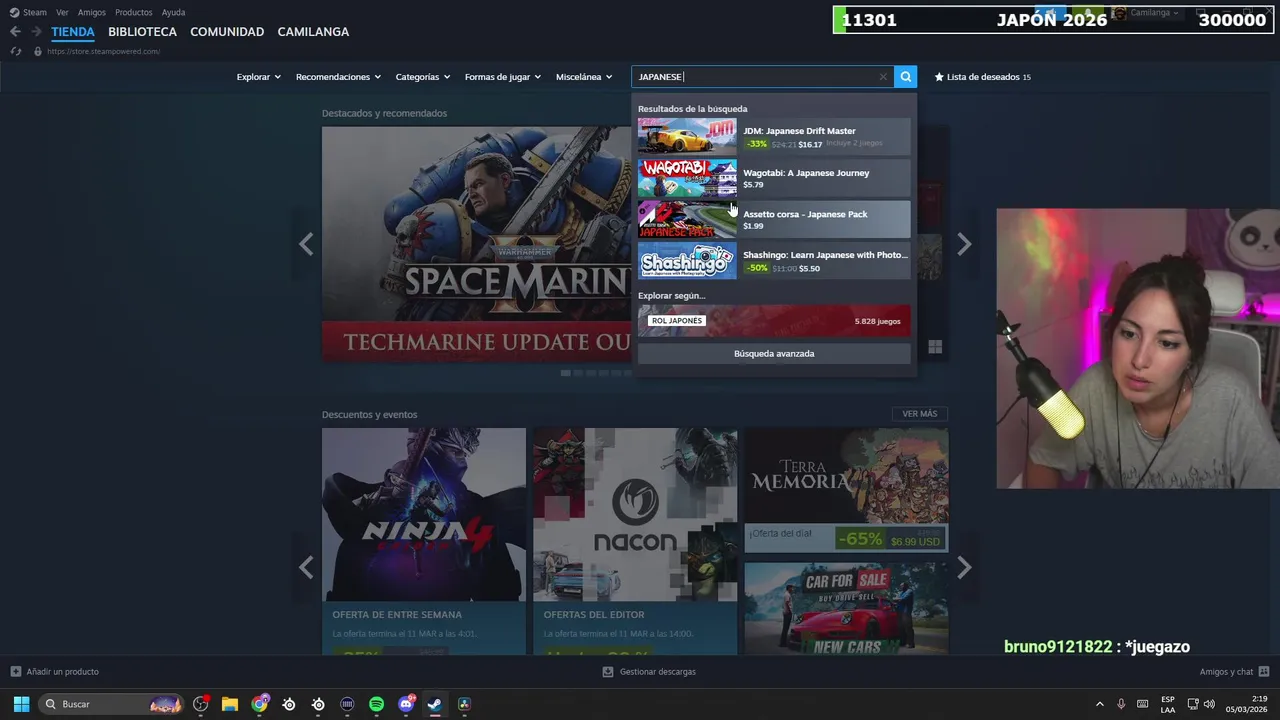The image size is (1280, 720).
Task: Click the Búsqueda avanzada button
Action: (x=774, y=353)
